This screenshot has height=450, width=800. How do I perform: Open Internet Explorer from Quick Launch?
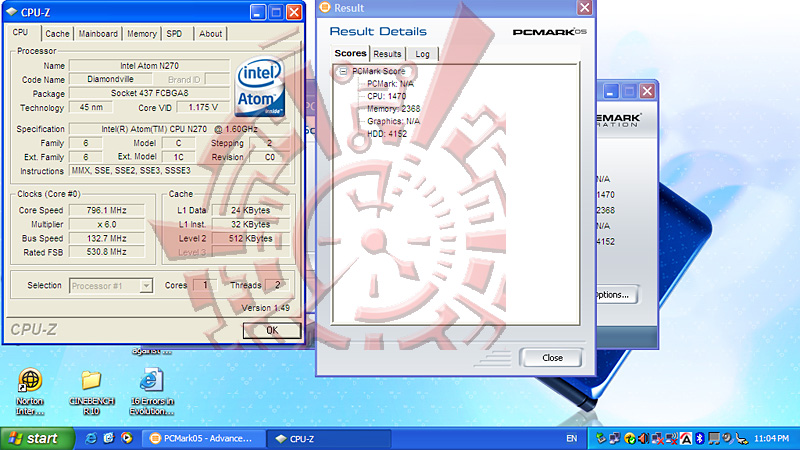click(x=91, y=438)
